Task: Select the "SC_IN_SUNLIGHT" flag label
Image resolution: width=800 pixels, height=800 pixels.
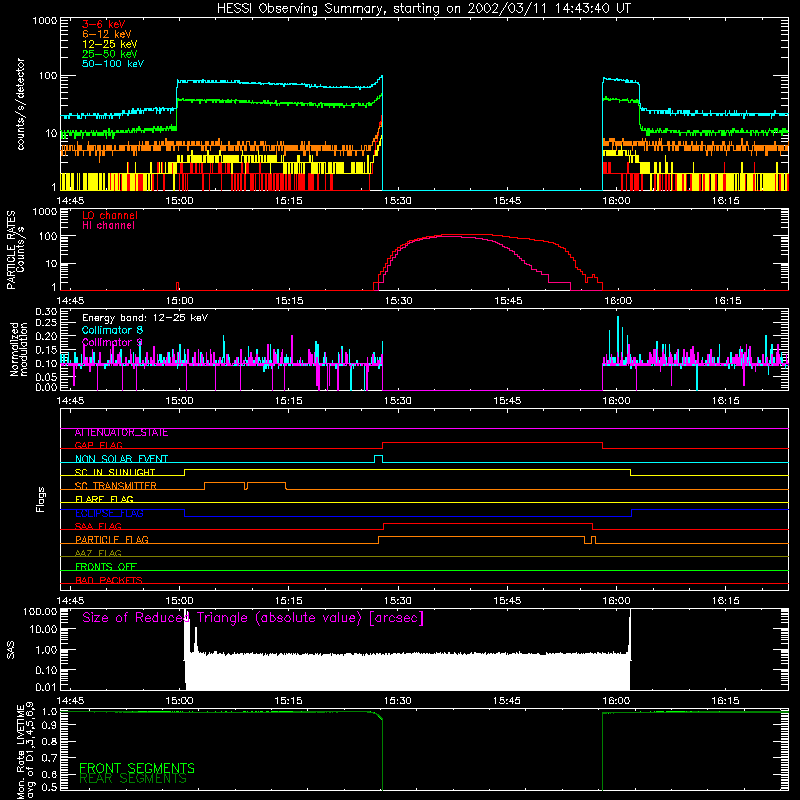Action: 115,472
